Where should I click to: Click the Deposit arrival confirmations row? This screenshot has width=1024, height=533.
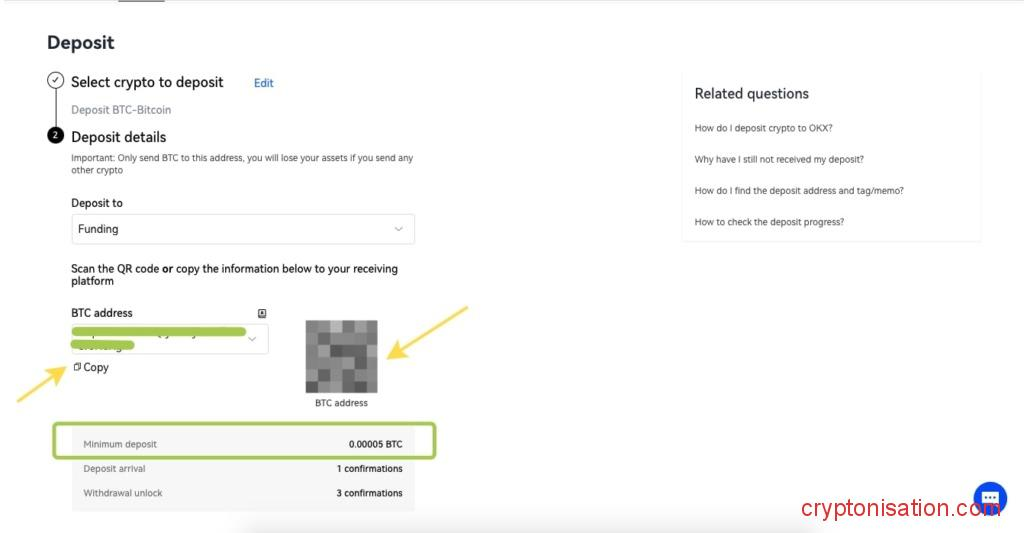coord(243,468)
